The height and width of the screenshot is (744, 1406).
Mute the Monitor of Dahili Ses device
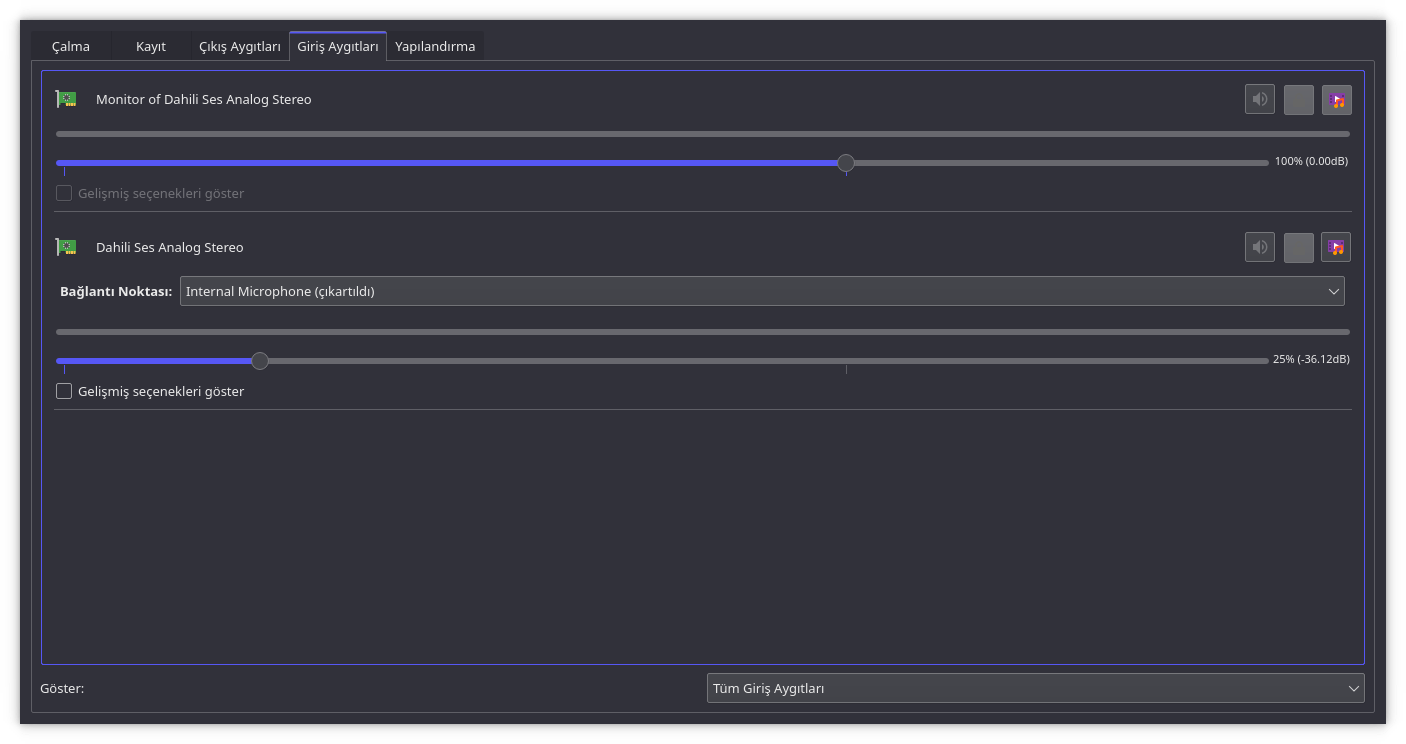coord(1260,99)
